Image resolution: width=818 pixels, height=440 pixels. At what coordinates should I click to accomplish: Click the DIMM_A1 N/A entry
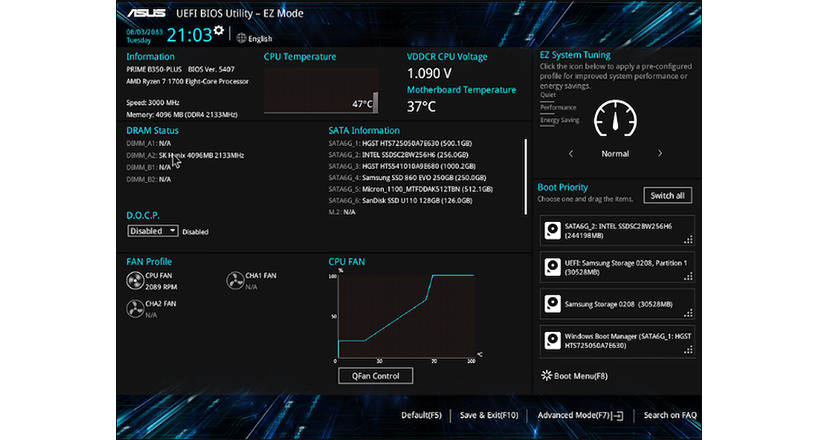(149, 143)
